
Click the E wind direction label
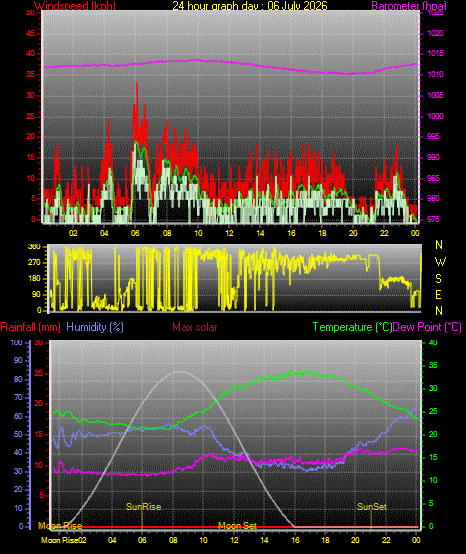point(438,295)
